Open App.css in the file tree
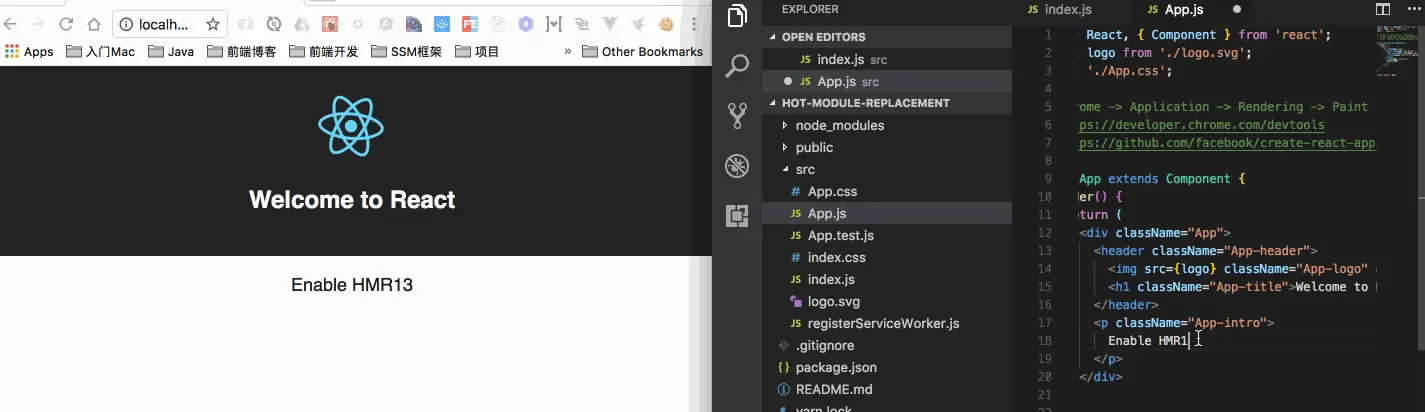This screenshot has height=412, width=1425. (887, 191)
